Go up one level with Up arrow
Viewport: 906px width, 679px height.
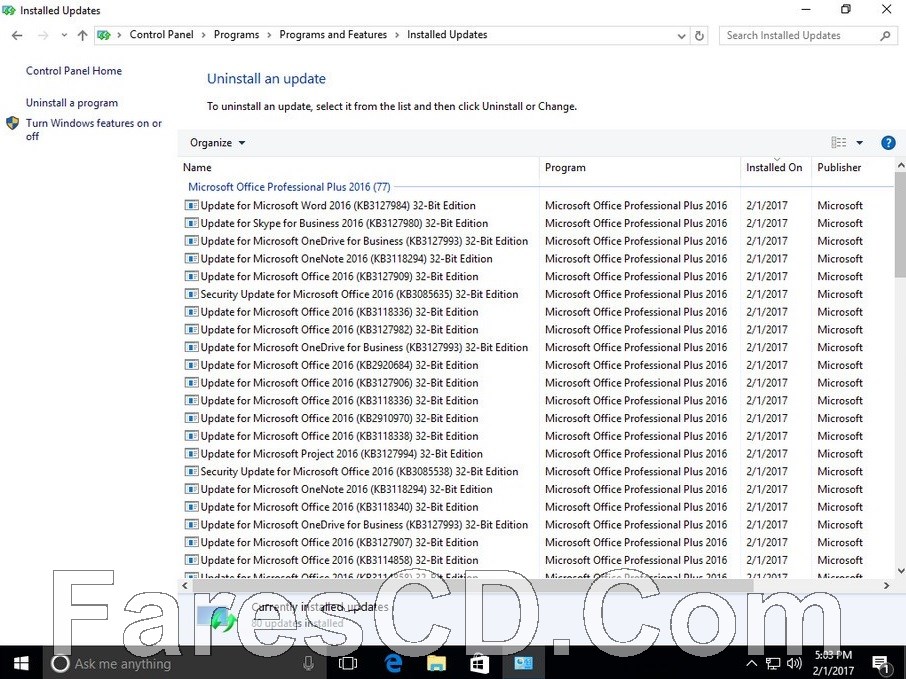[x=82, y=35]
